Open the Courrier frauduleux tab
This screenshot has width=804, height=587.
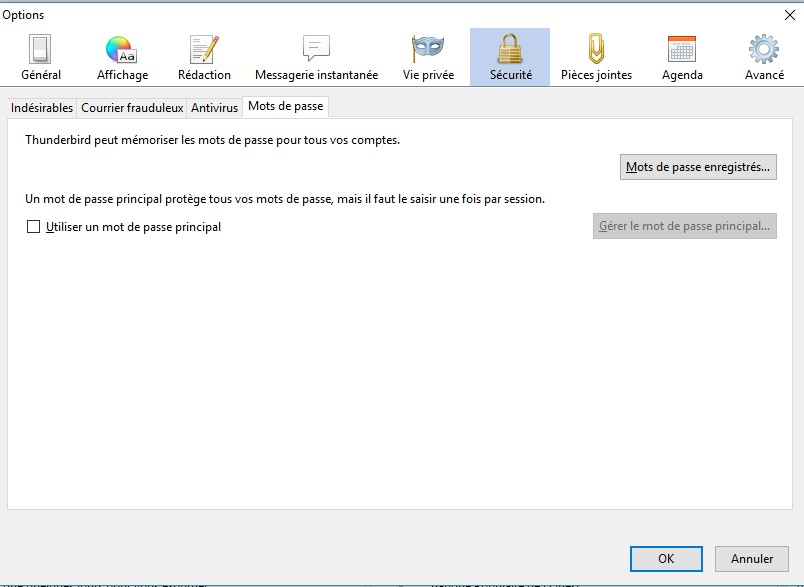[134, 107]
